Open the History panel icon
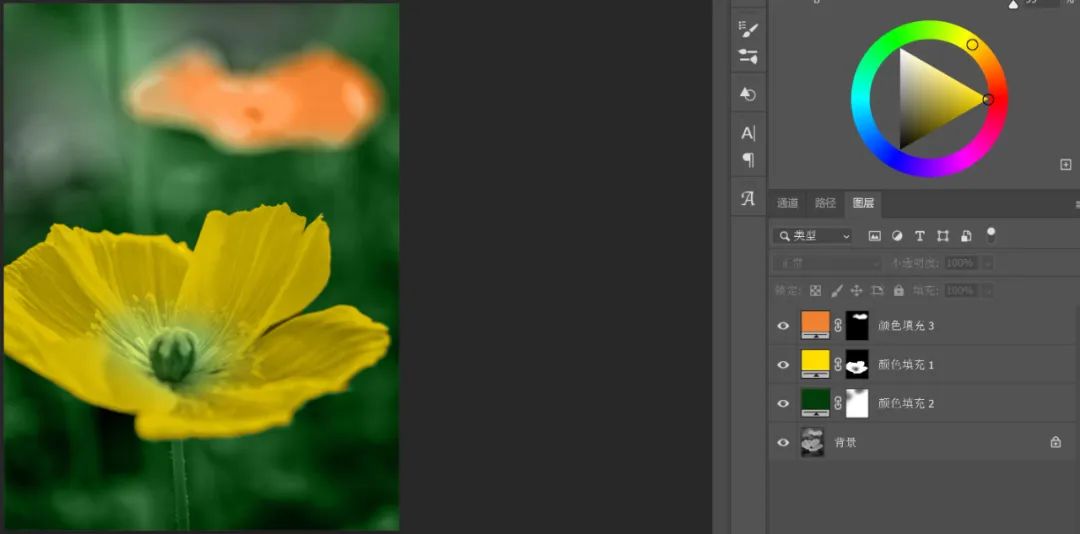 coord(748,94)
